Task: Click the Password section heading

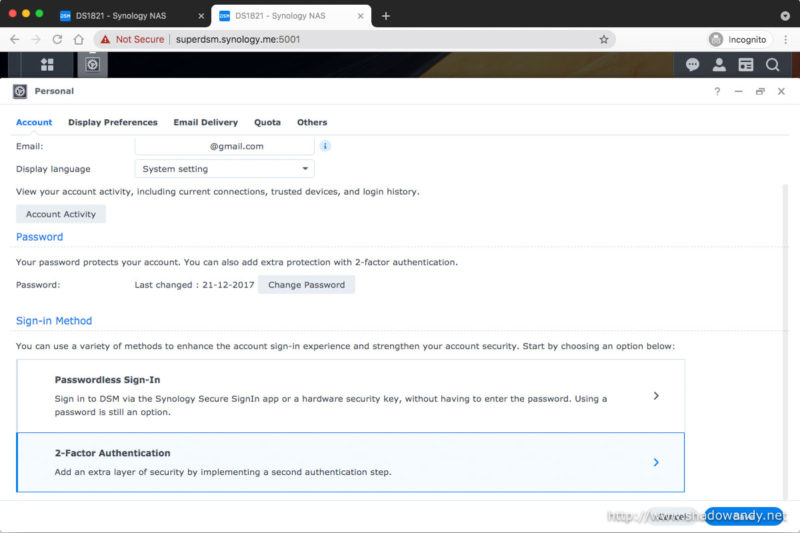Action: tap(39, 237)
